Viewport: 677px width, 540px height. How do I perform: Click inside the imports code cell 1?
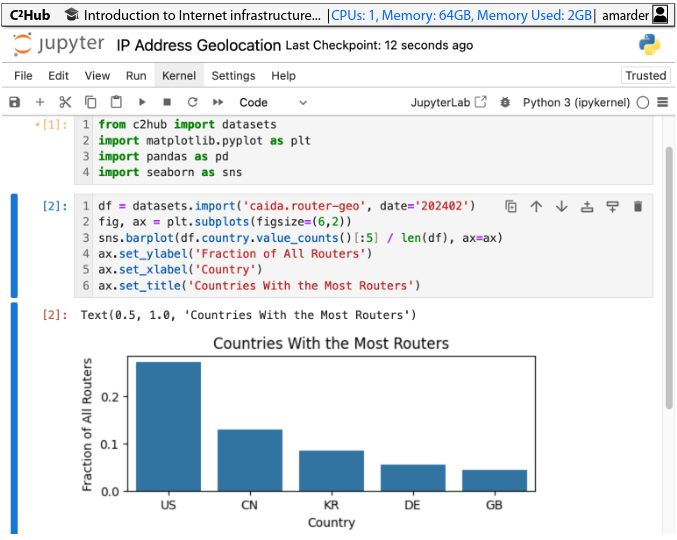pos(363,148)
